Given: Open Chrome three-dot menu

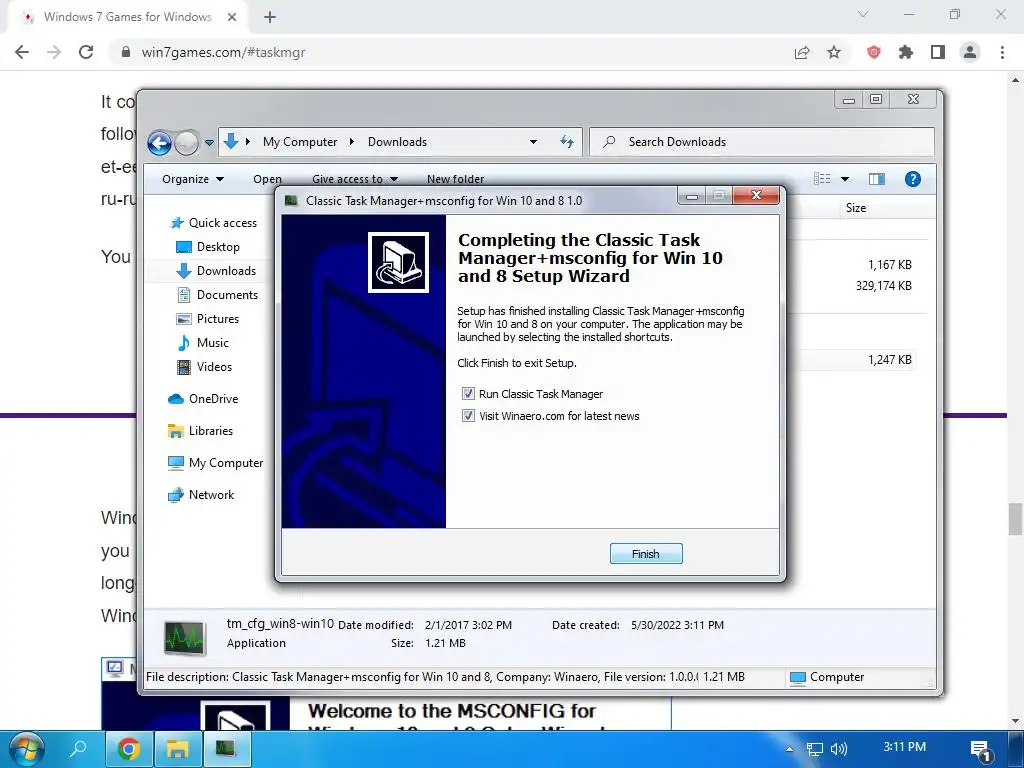Looking at the screenshot, I should (x=1002, y=52).
